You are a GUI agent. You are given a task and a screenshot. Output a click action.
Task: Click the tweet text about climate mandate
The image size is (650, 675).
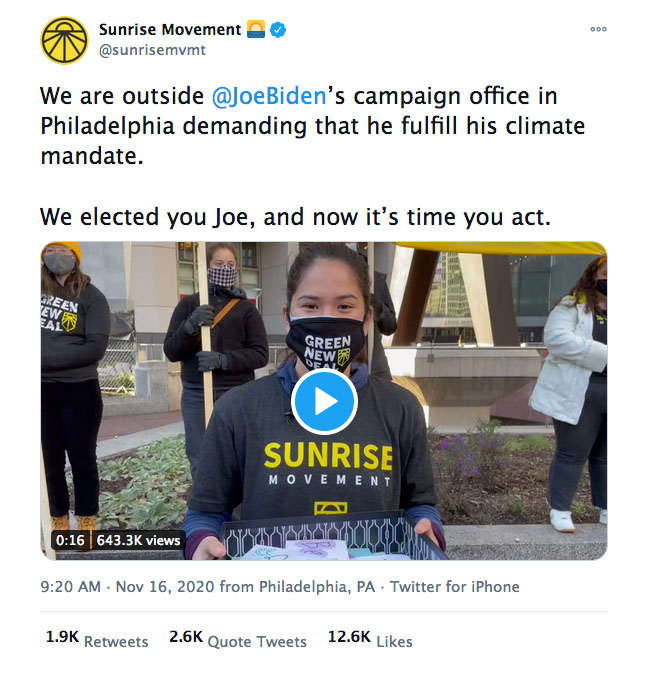(313, 126)
